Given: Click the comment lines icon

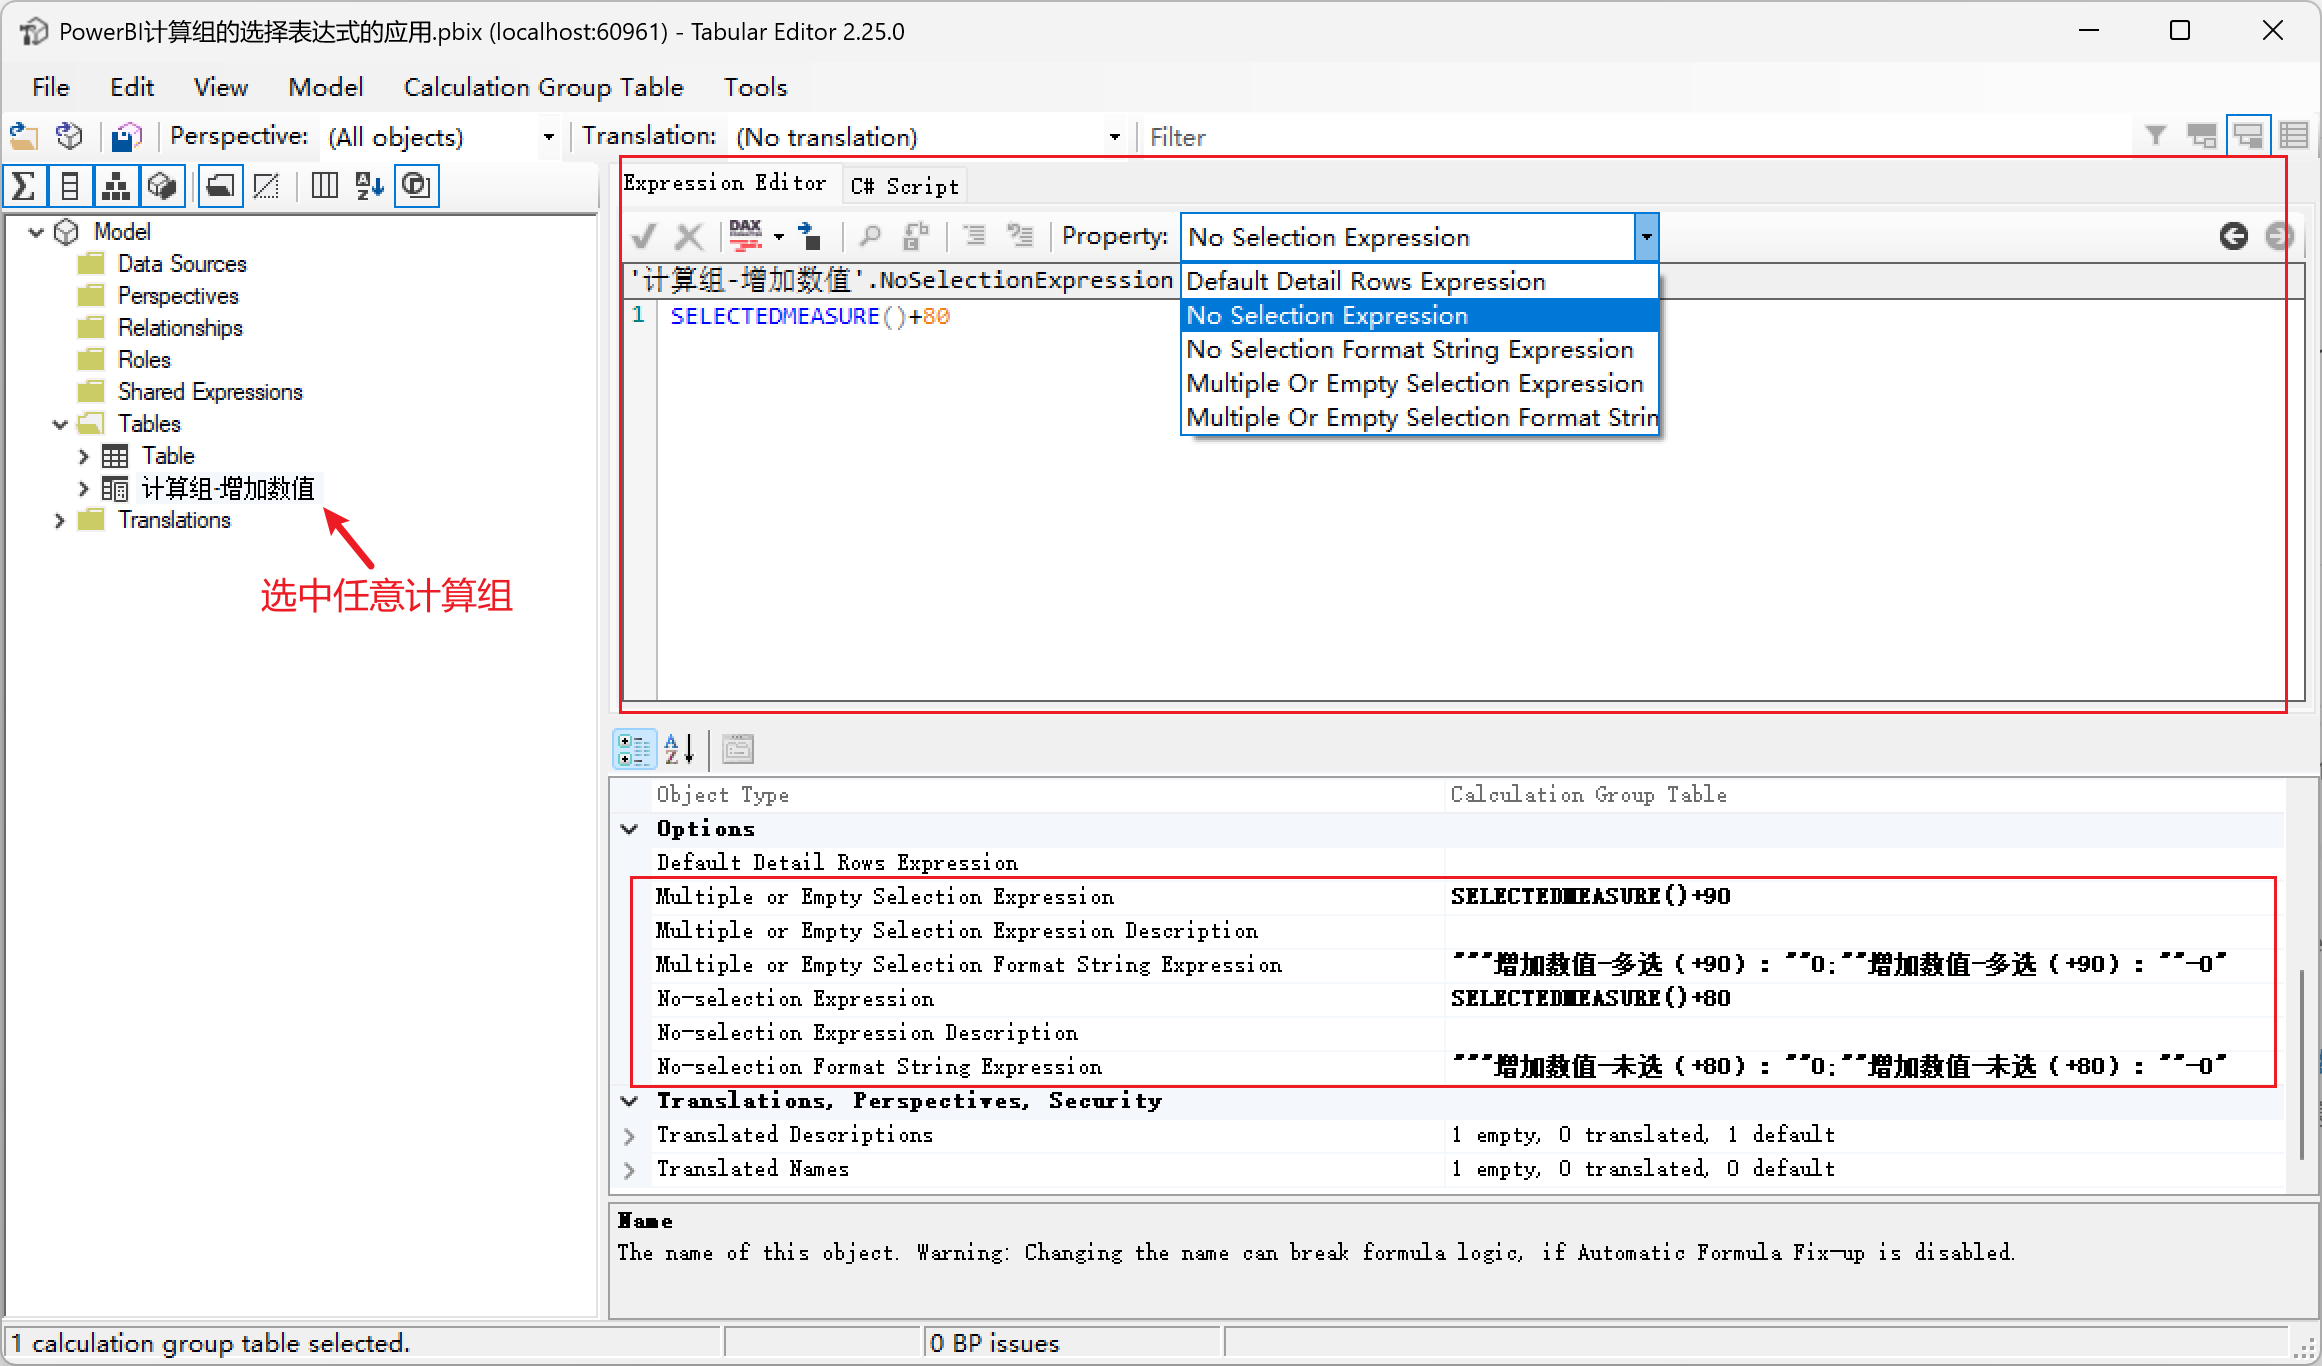Looking at the screenshot, I should pyautogui.click(x=974, y=236).
